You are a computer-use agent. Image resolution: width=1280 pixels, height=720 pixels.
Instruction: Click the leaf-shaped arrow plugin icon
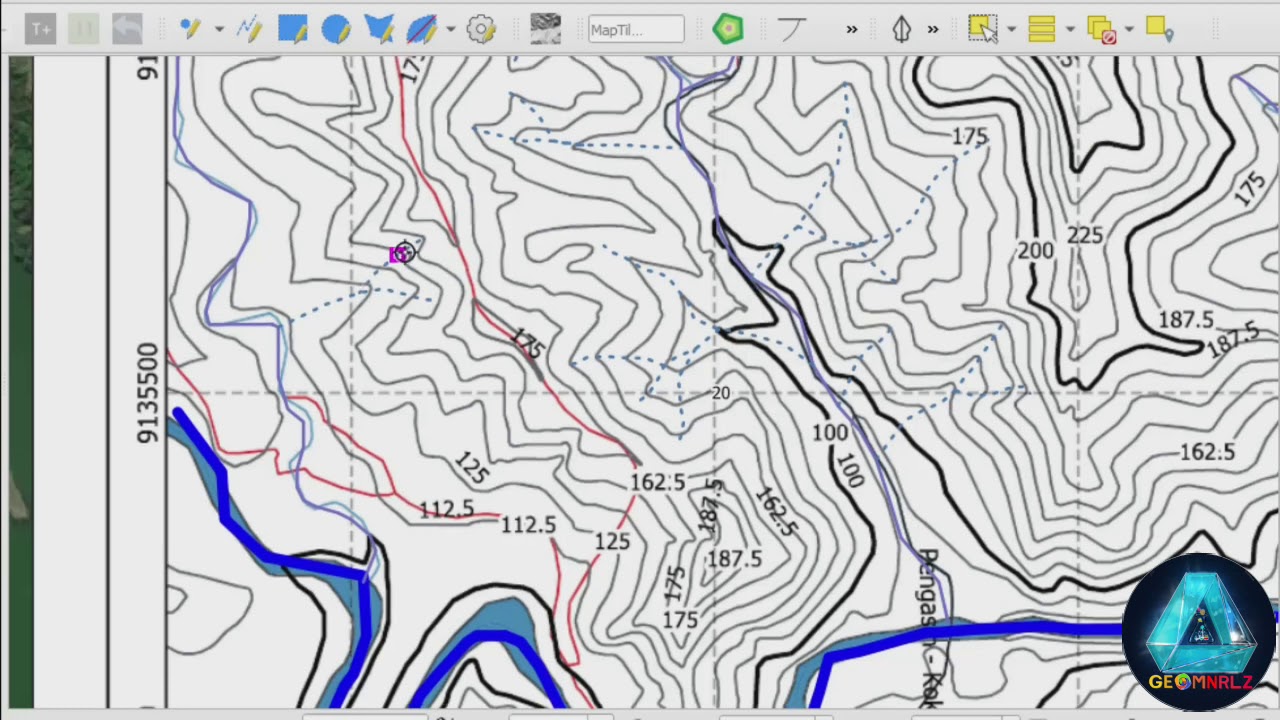click(901, 30)
